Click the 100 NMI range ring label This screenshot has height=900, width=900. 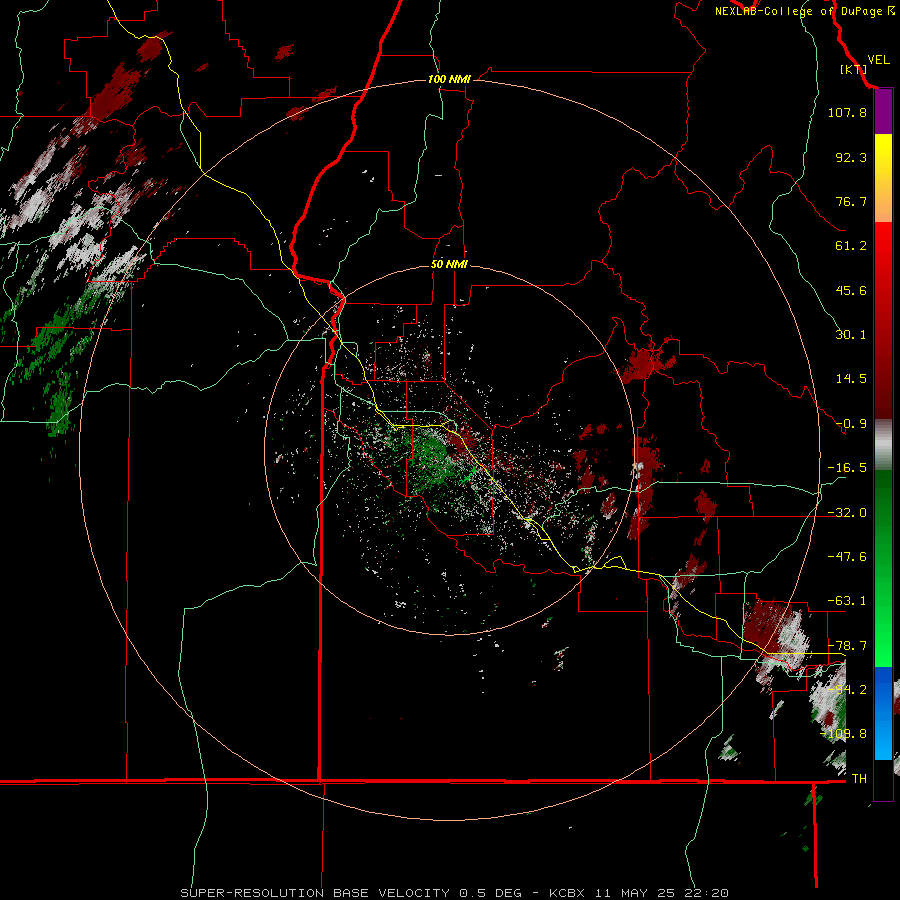tap(449, 79)
